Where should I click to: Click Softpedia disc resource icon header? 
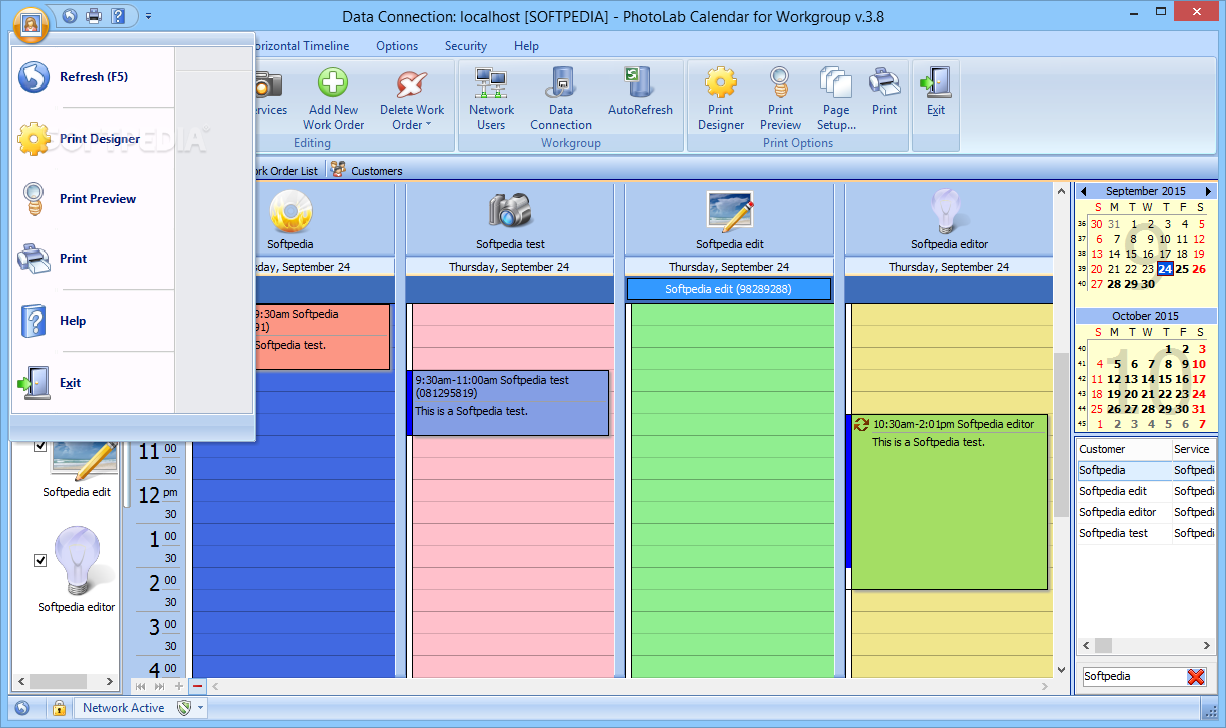click(x=290, y=211)
